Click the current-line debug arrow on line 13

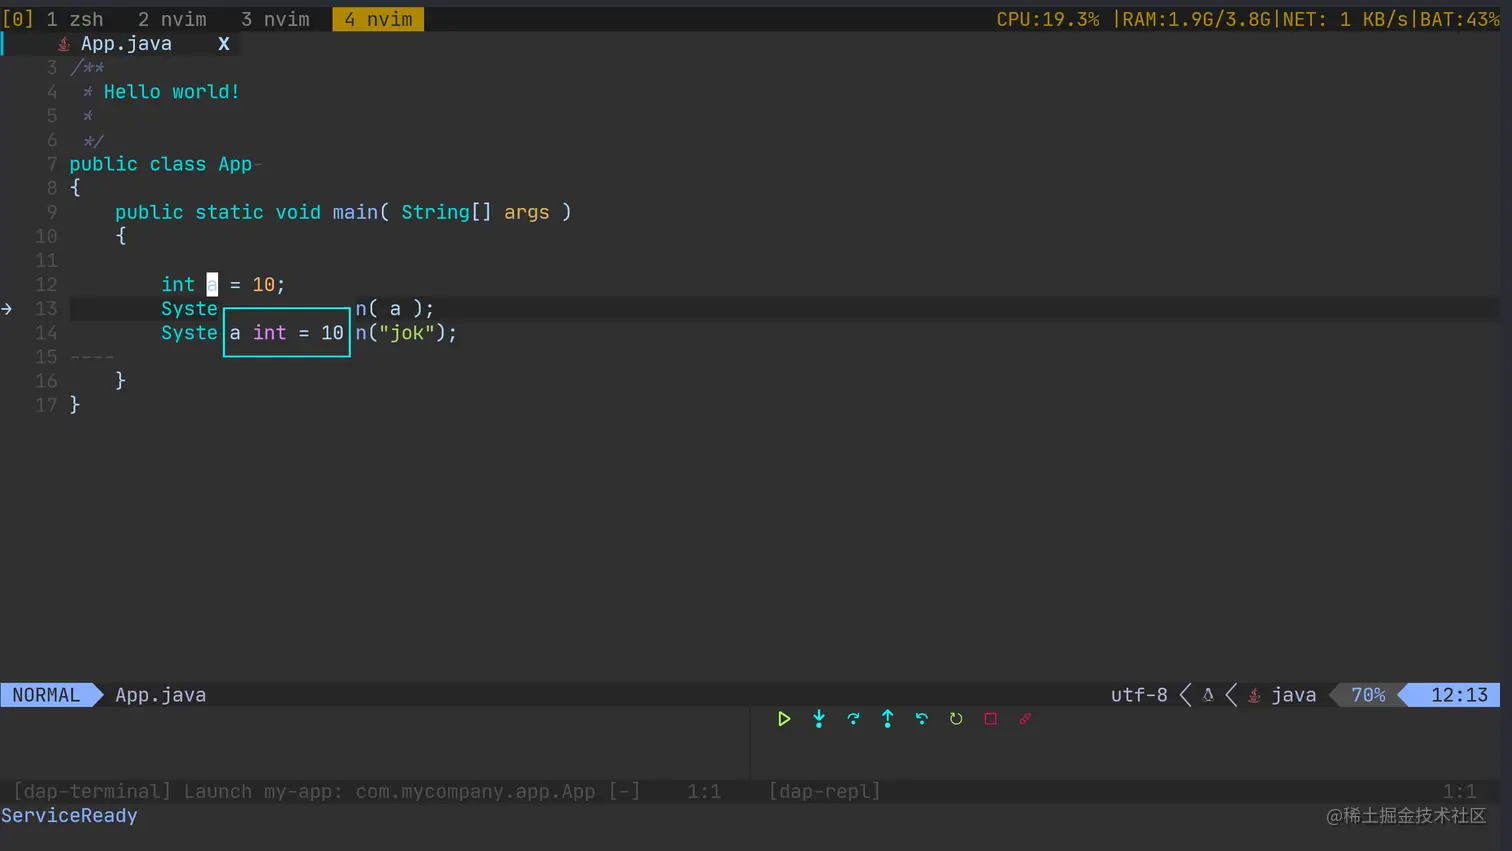coord(7,309)
